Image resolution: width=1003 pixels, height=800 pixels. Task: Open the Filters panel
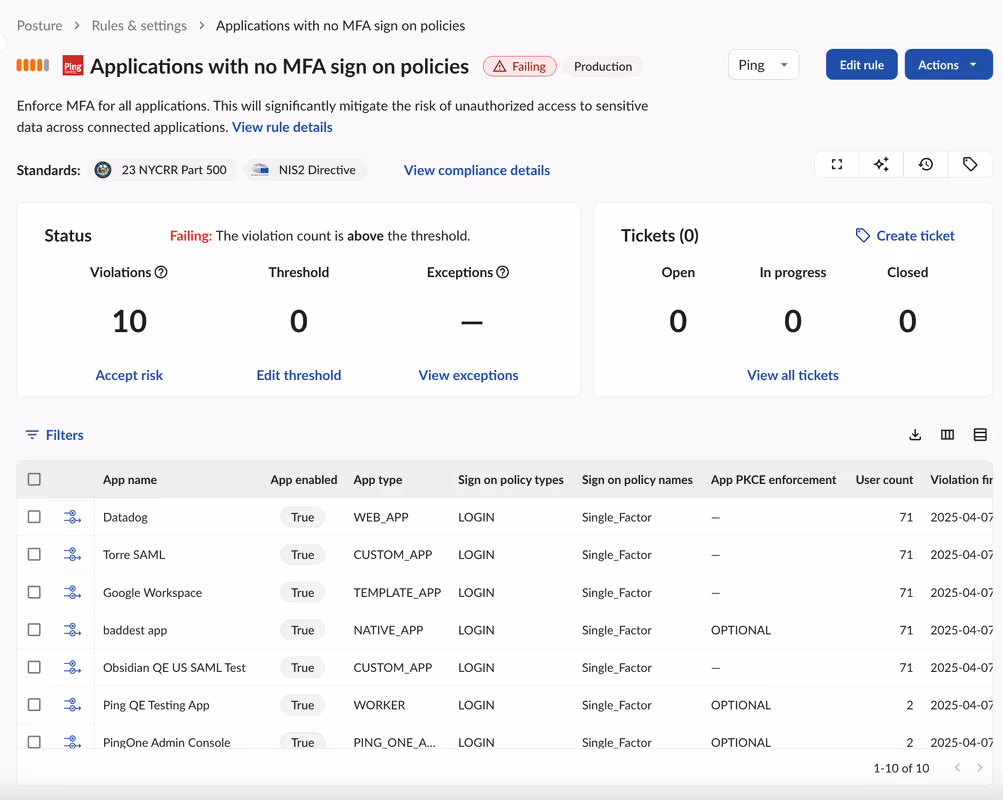pyautogui.click(x=54, y=435)
